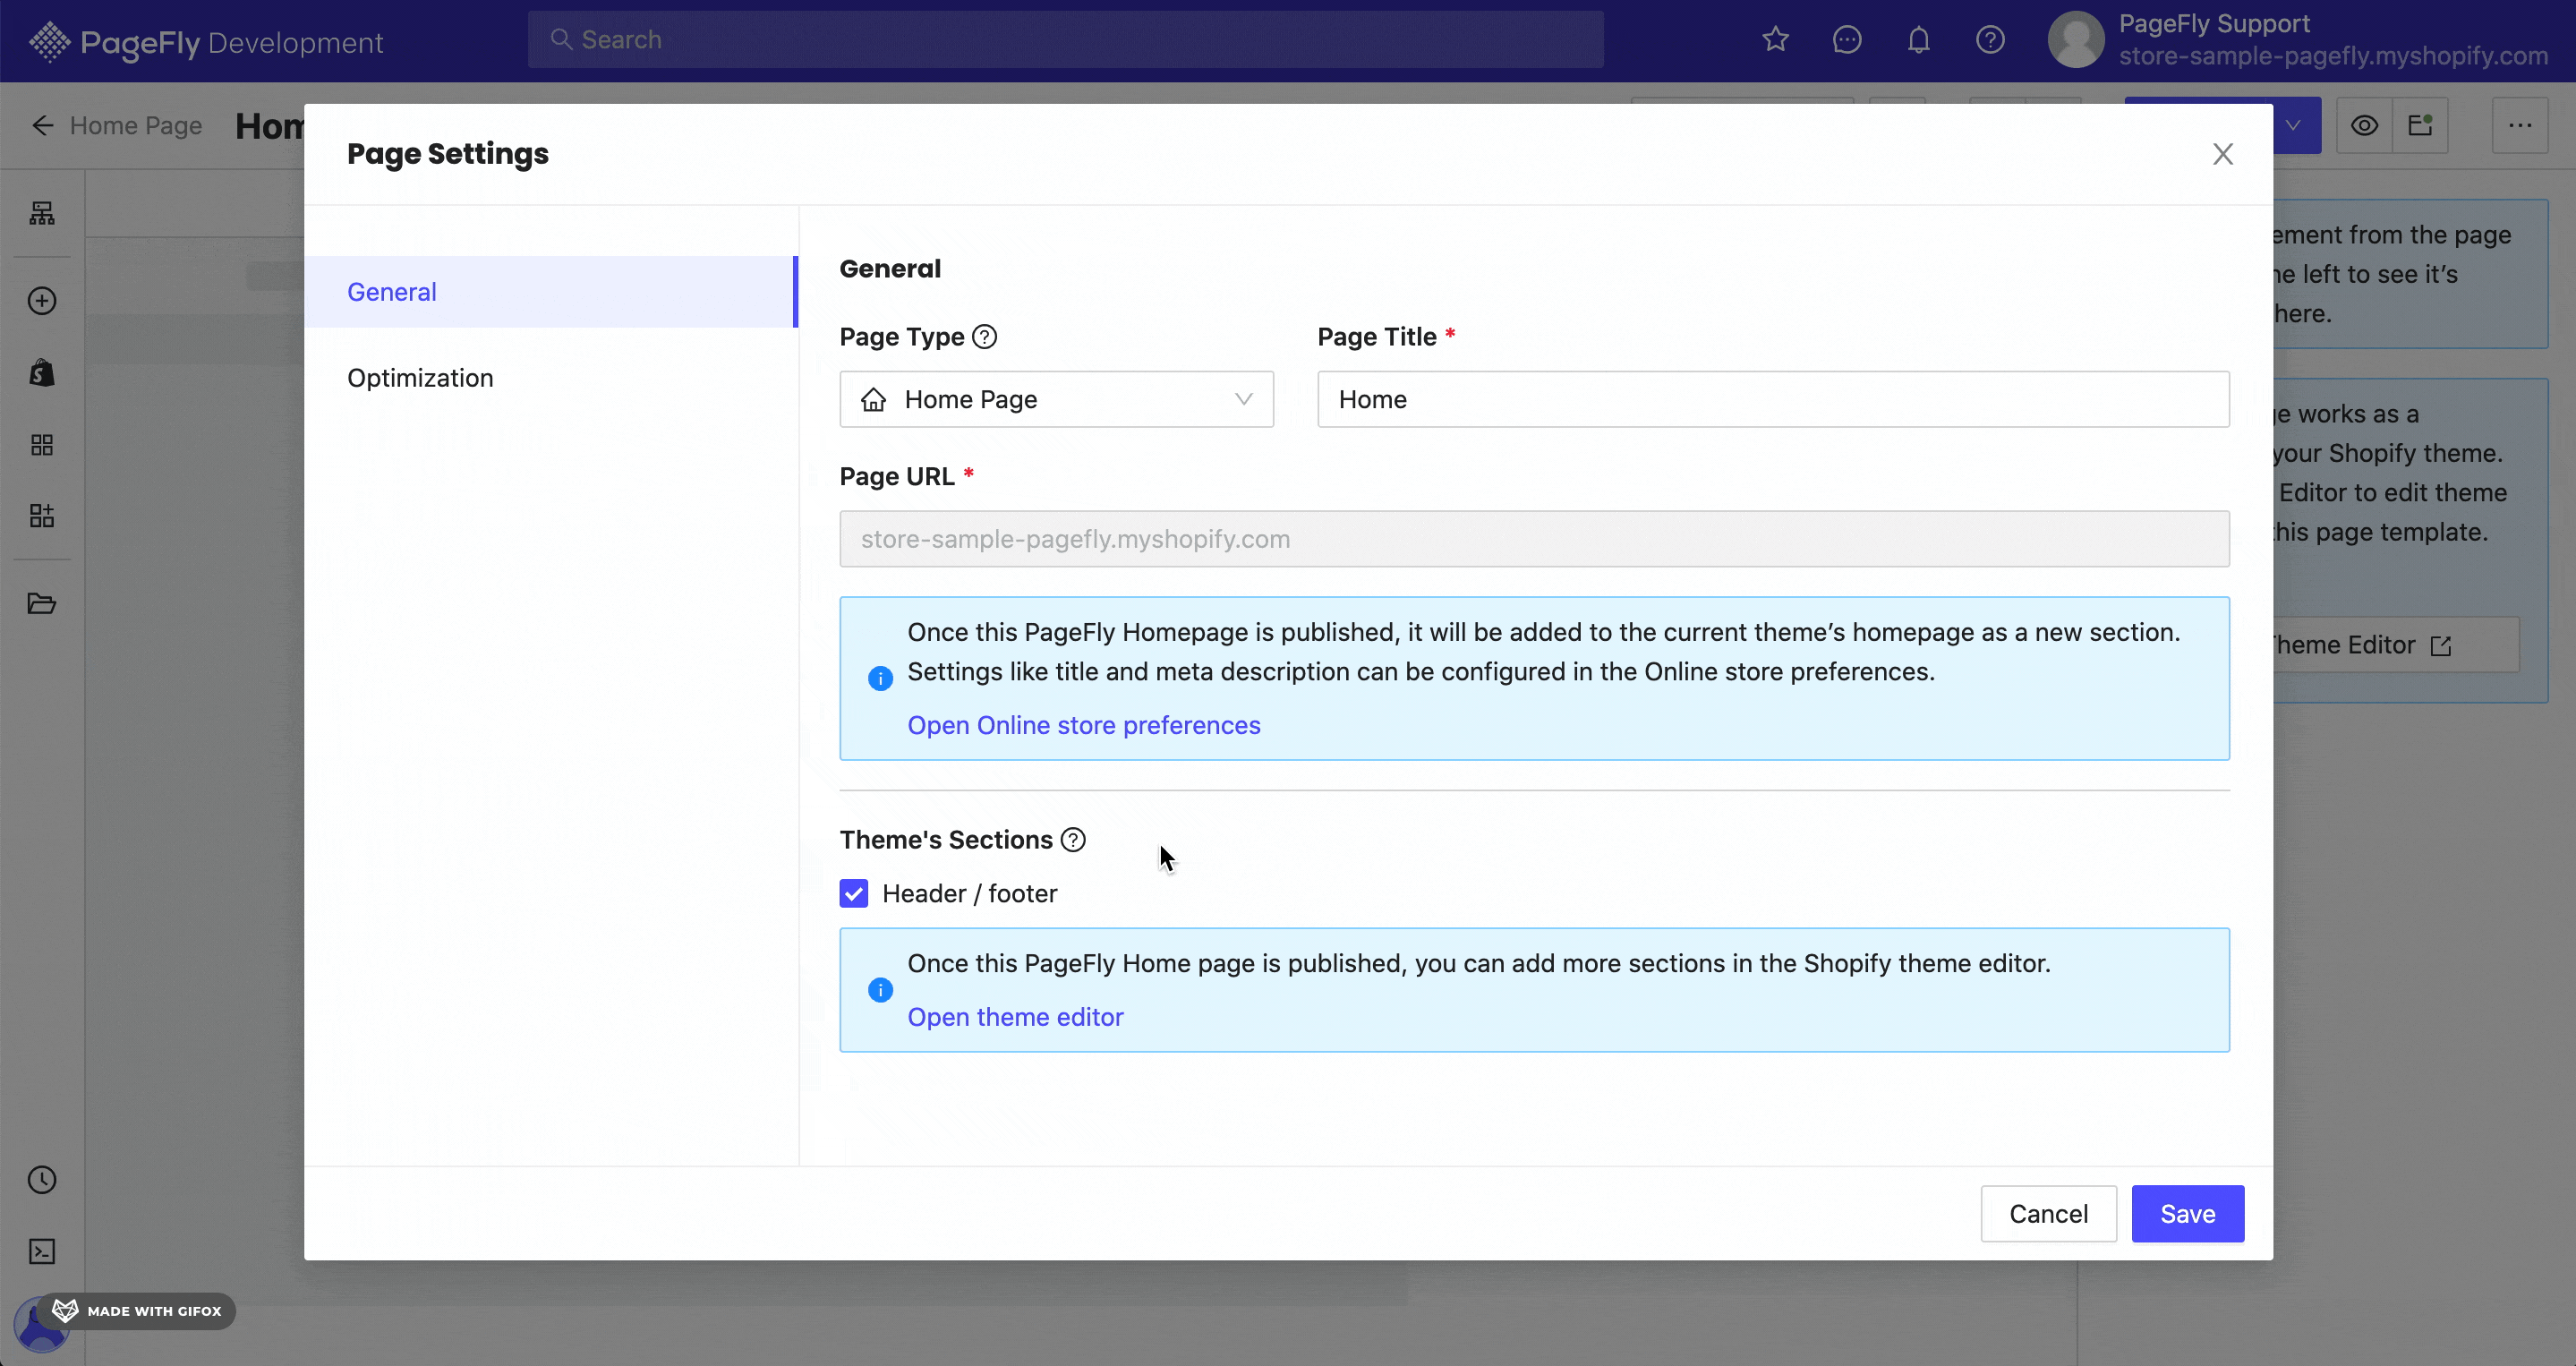Click the save template icon beside preview
Screen dimensions: 2576x1366
pyautogui.click(x=2420, y=126)
